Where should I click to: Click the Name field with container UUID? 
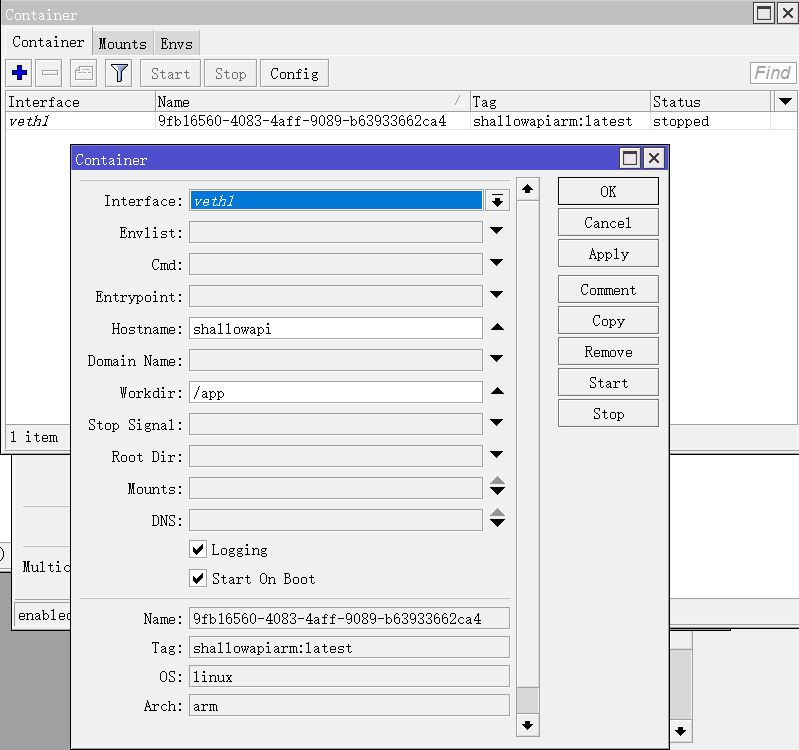tap(349, 618)
